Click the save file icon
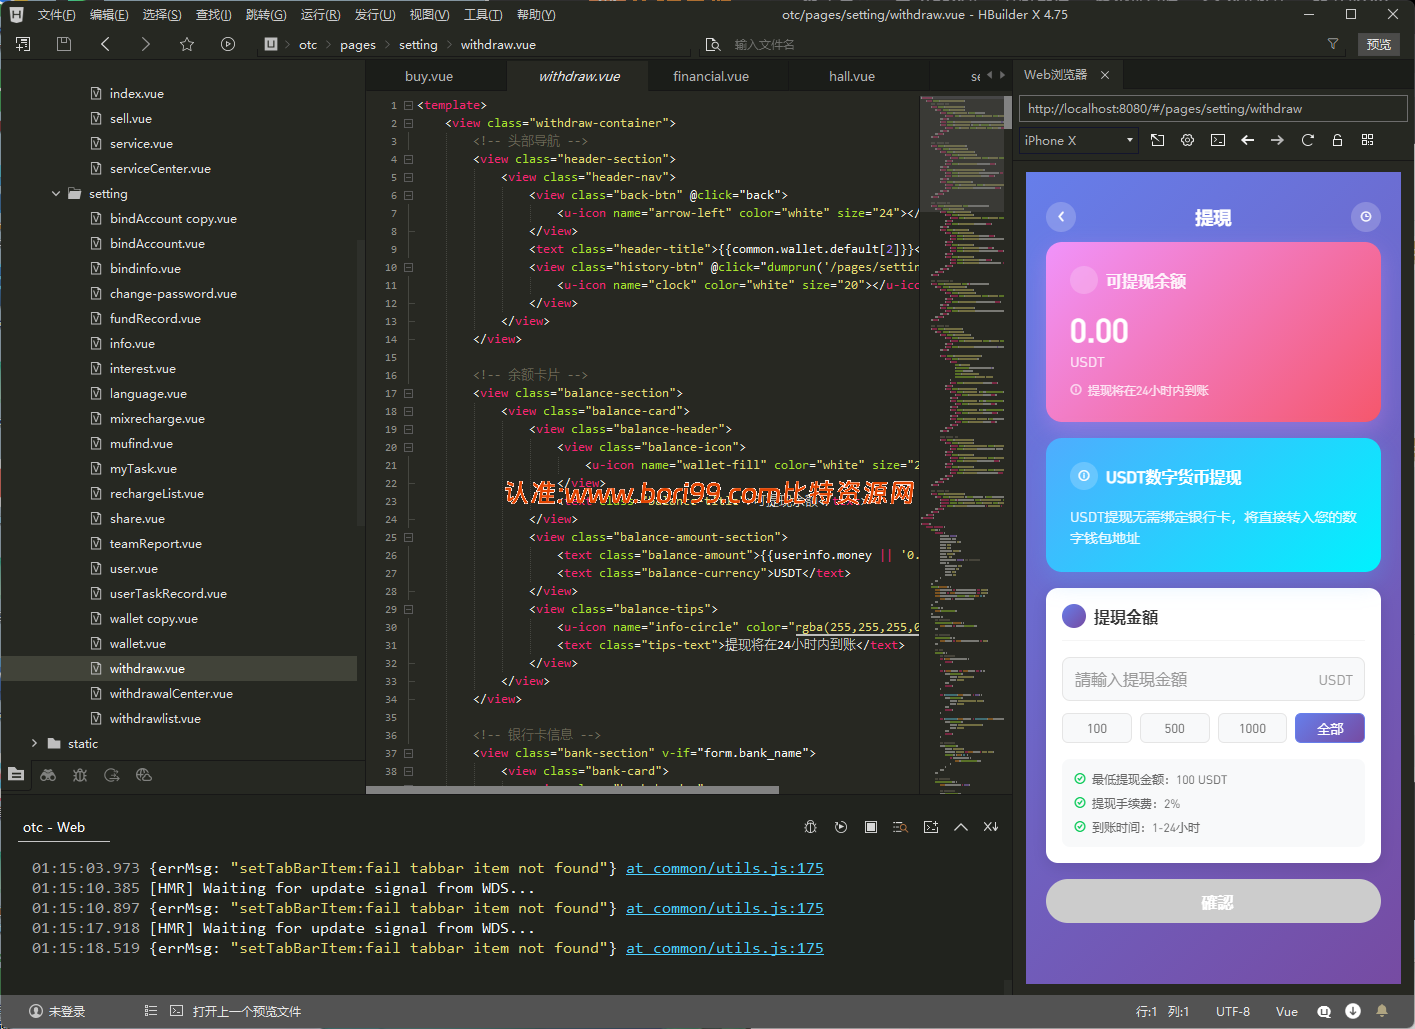Screen dimensions: 1415x1029 pyautogui.click(x=64, y=44)
